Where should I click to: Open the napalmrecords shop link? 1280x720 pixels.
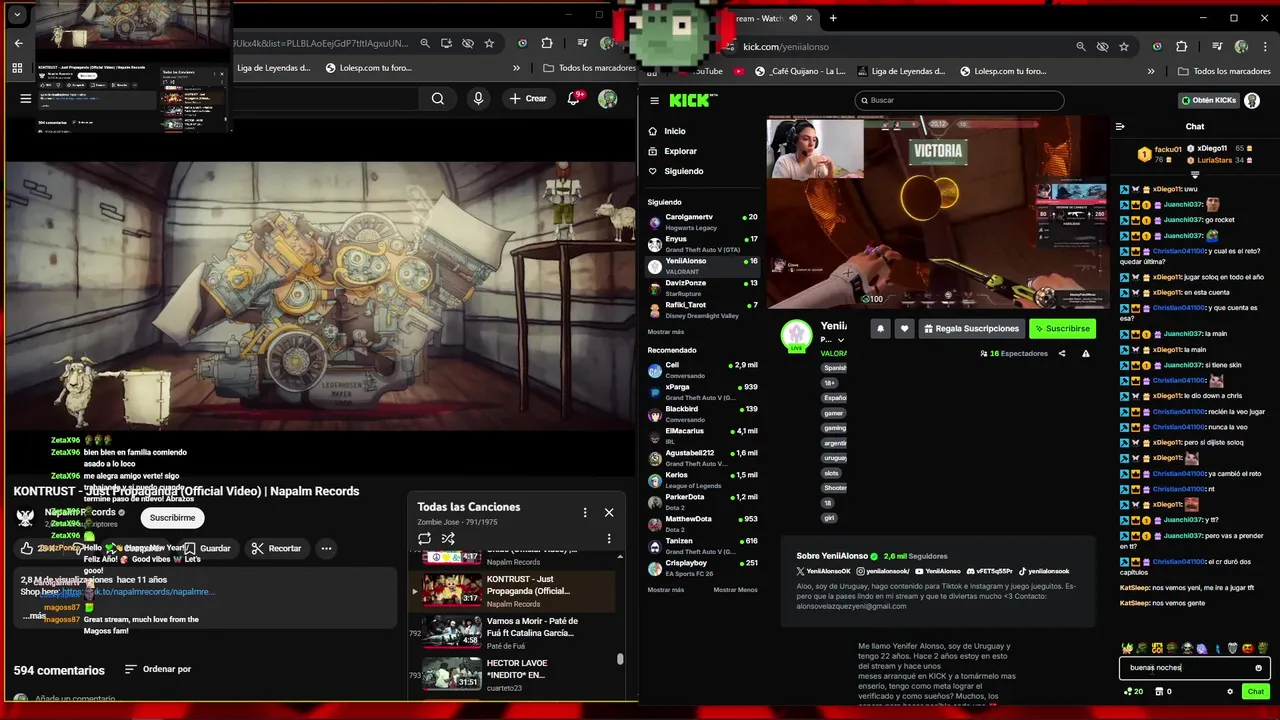pyautogui.click(x=138, y=592)
